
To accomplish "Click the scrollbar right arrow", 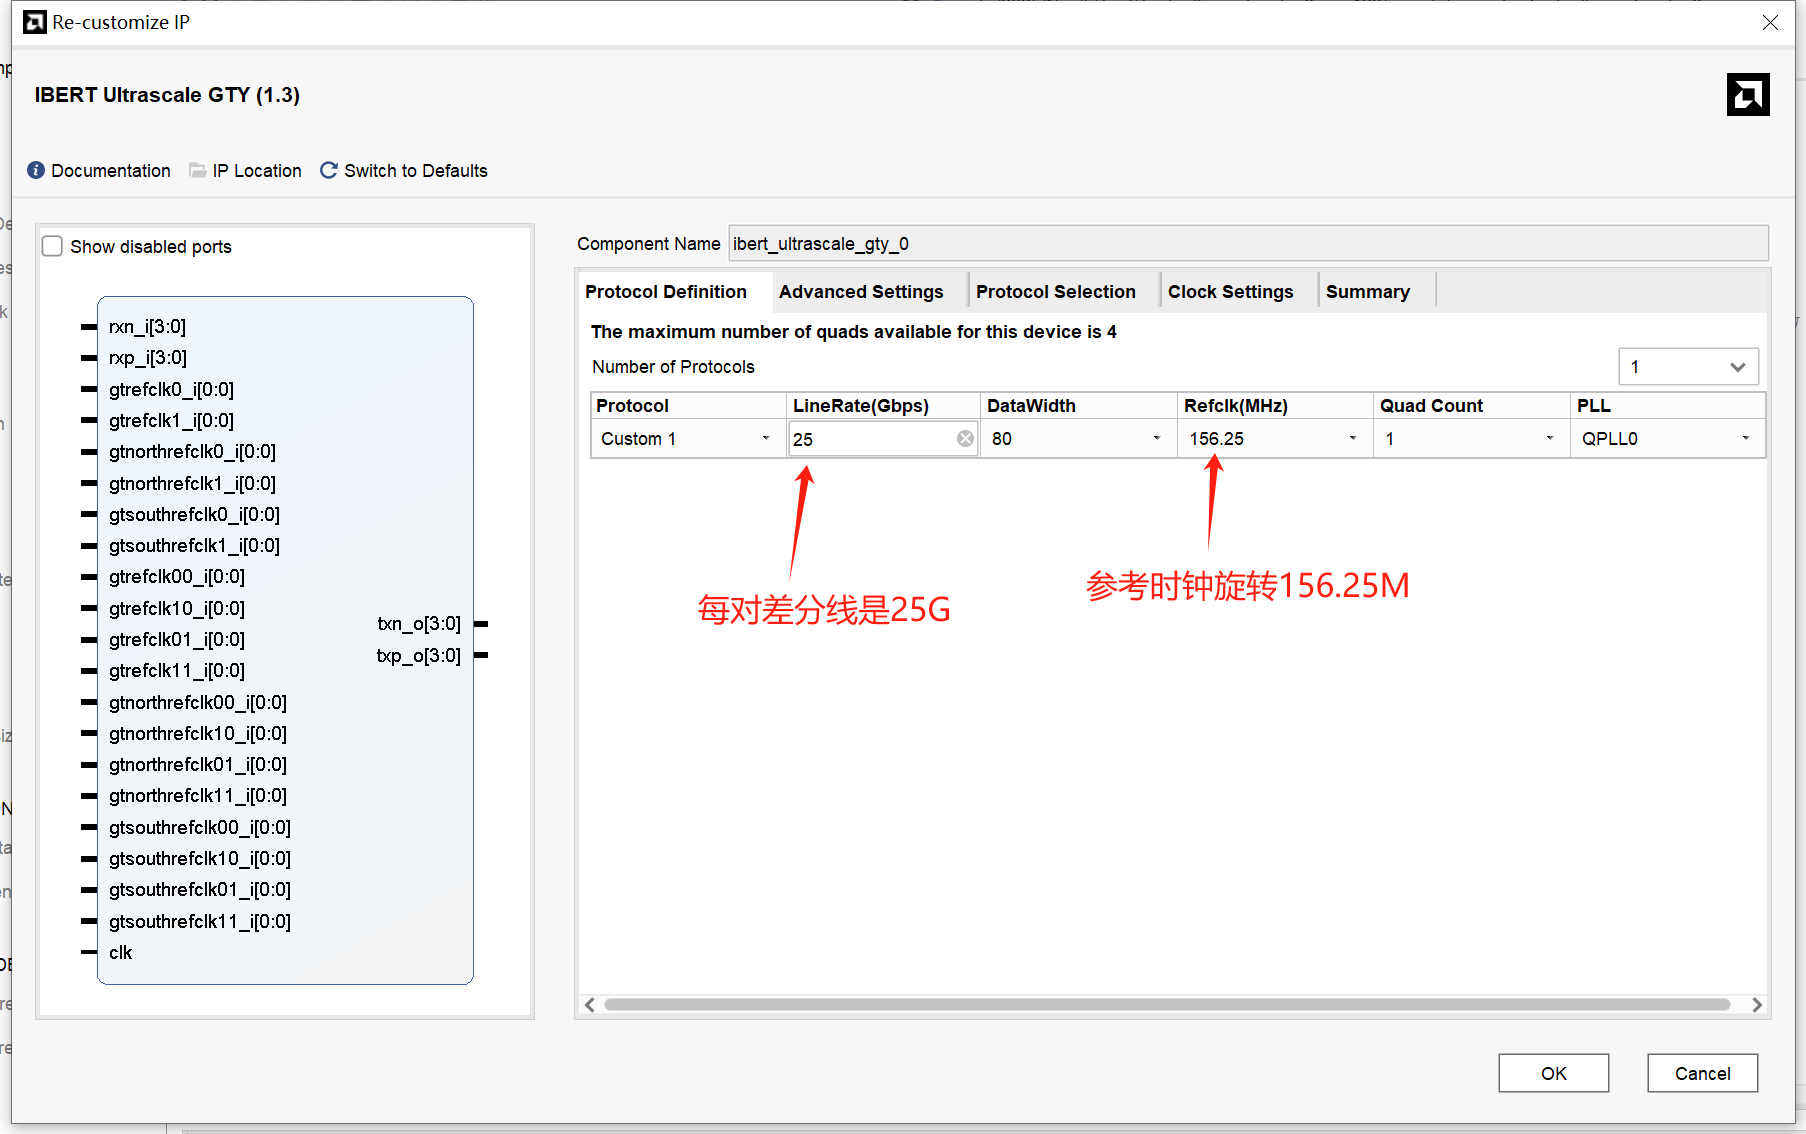I will coord(1757,1004).
